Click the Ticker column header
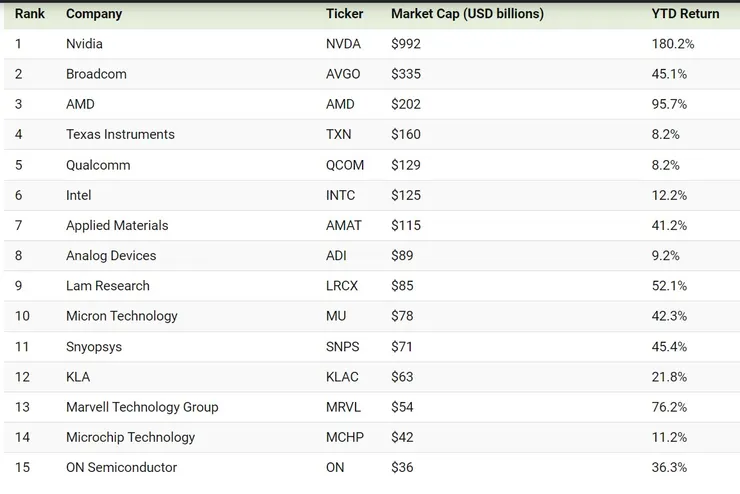740x494 pixels. pyautogui.click(x=345, y=14)
